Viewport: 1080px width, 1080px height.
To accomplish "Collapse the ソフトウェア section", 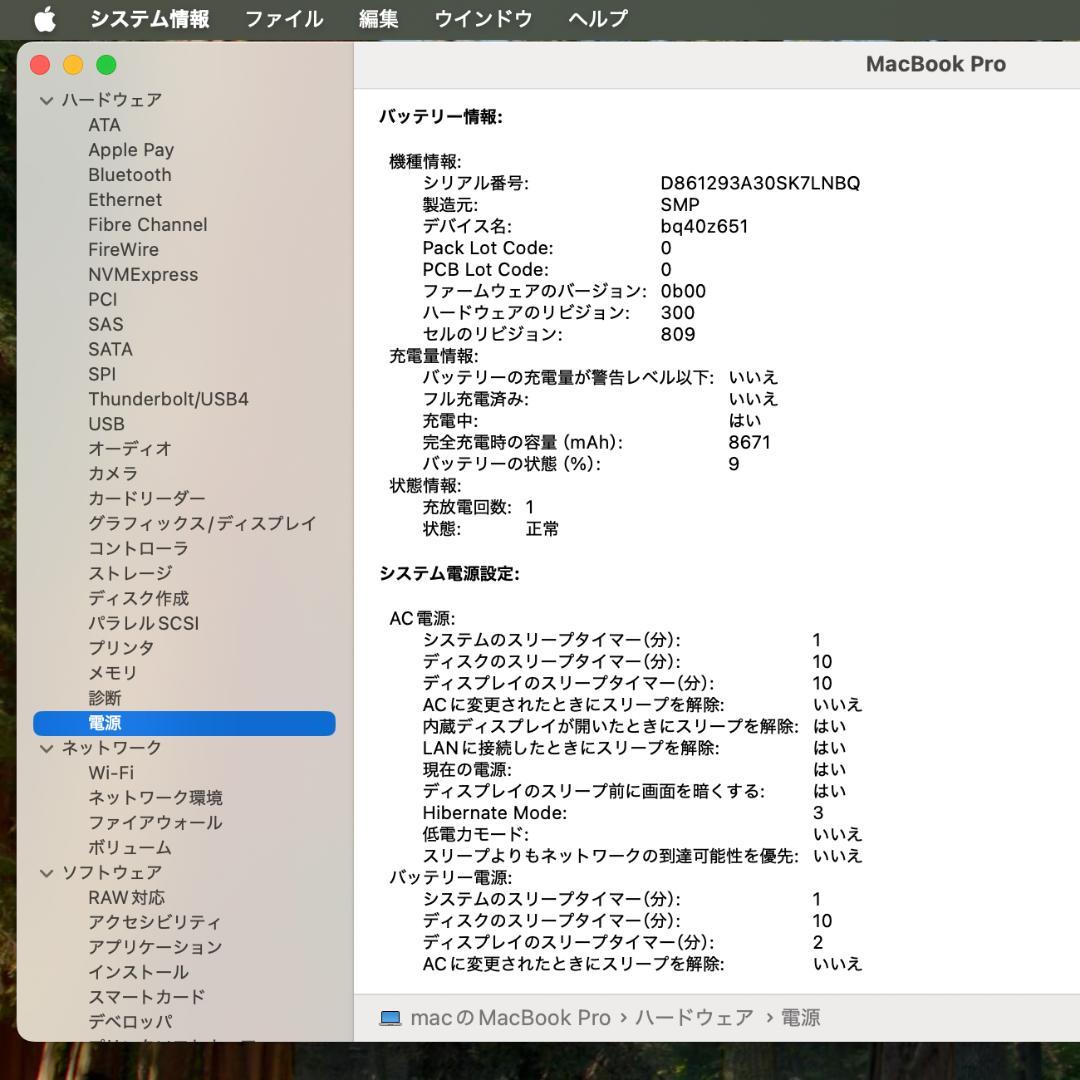I will 46,872.
